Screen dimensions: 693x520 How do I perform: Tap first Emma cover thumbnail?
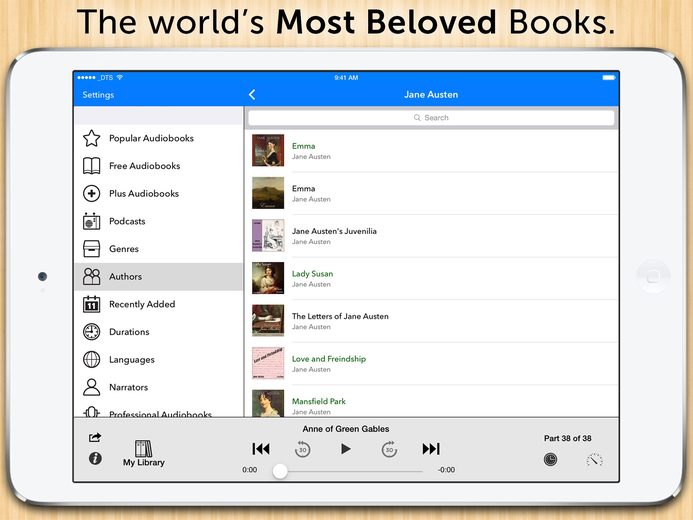(268, 150)
